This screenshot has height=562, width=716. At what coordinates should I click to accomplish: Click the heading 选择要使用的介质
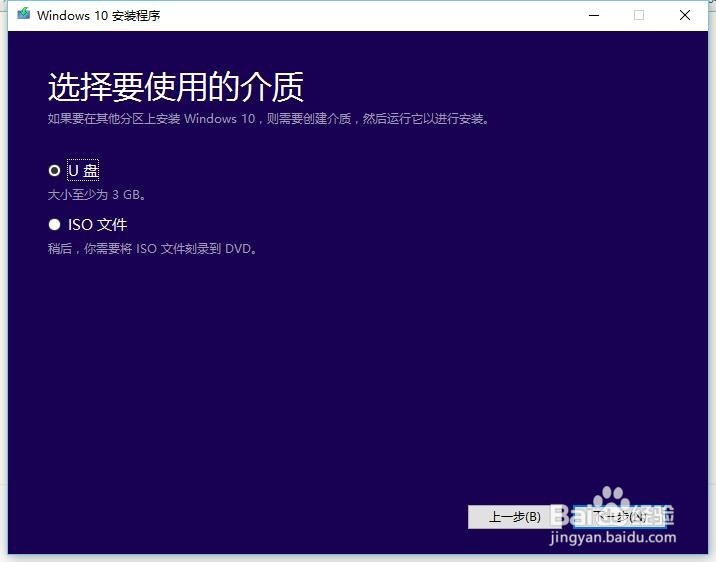tap(176, 87)
